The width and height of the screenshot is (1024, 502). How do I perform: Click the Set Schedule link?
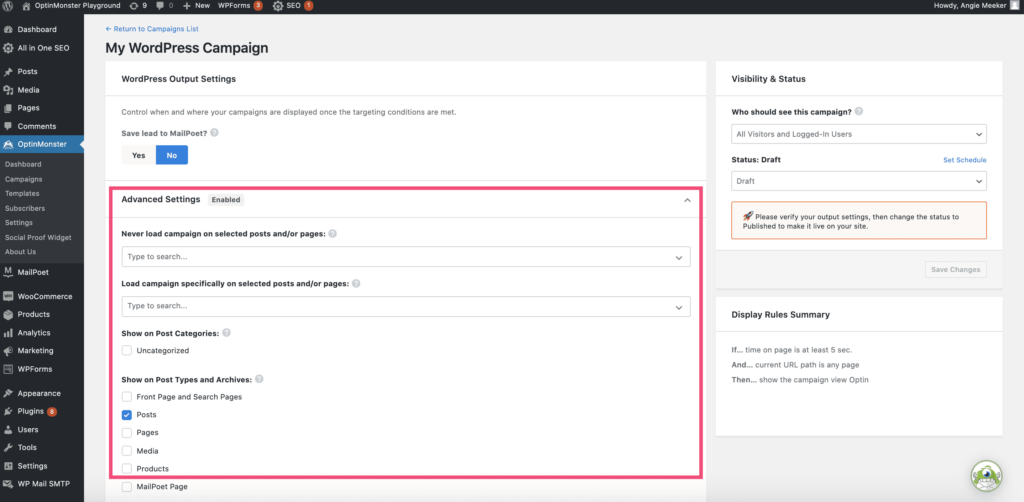coord(965,160)
